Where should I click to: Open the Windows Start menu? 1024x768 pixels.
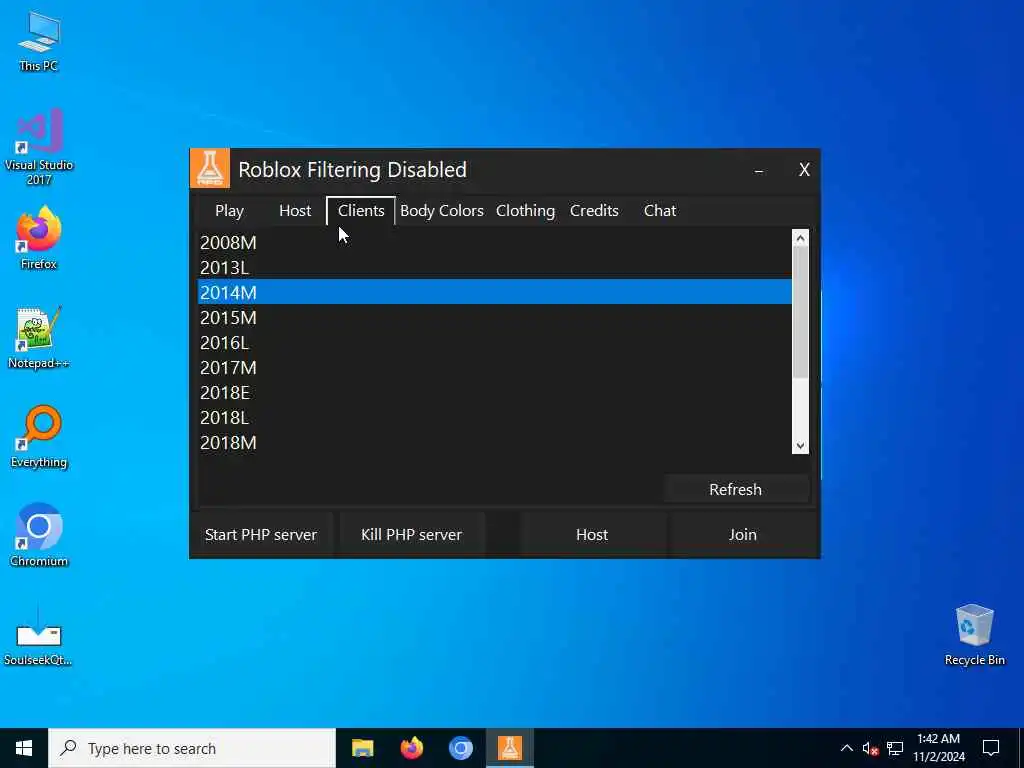[24, 748]
